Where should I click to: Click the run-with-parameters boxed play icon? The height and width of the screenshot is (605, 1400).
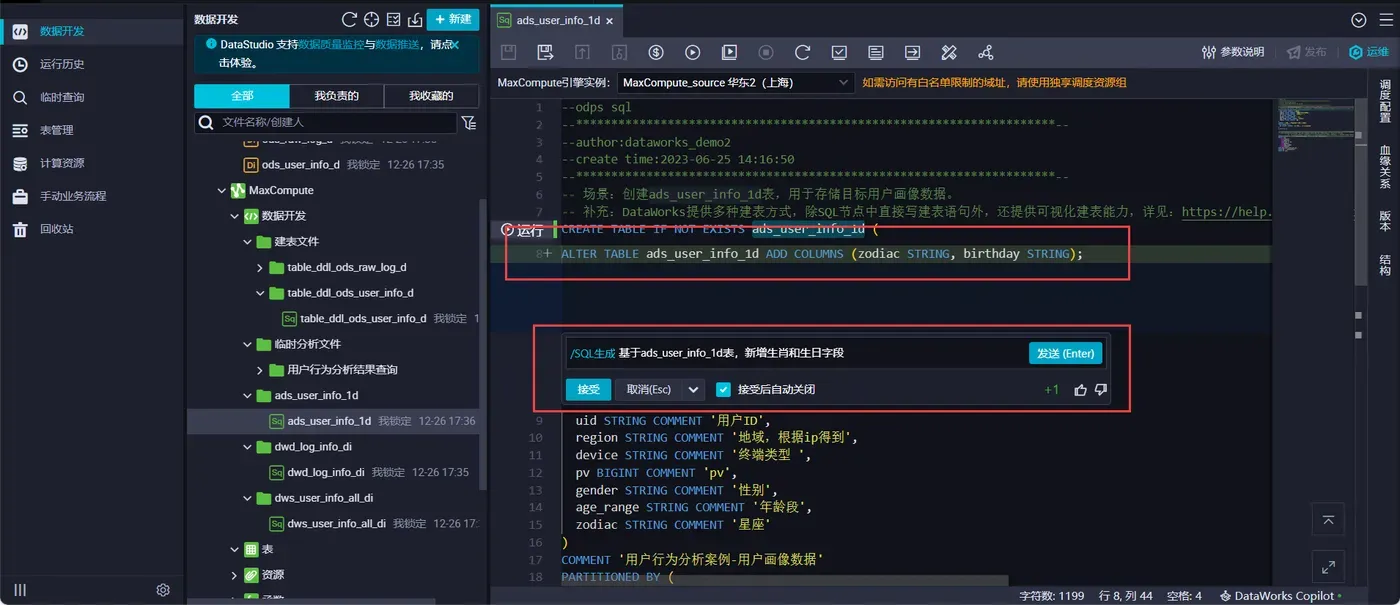(730, 52)
